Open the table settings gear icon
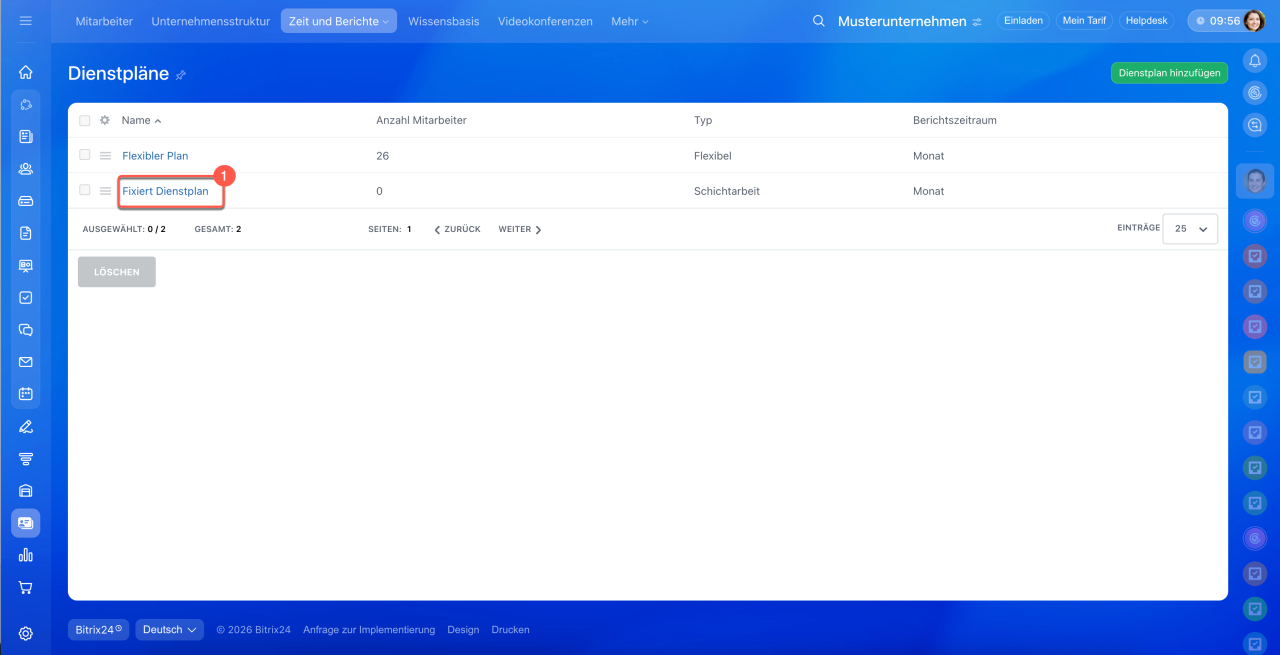The height and width of the screenshot is (655, 1280). pos(105,120)
